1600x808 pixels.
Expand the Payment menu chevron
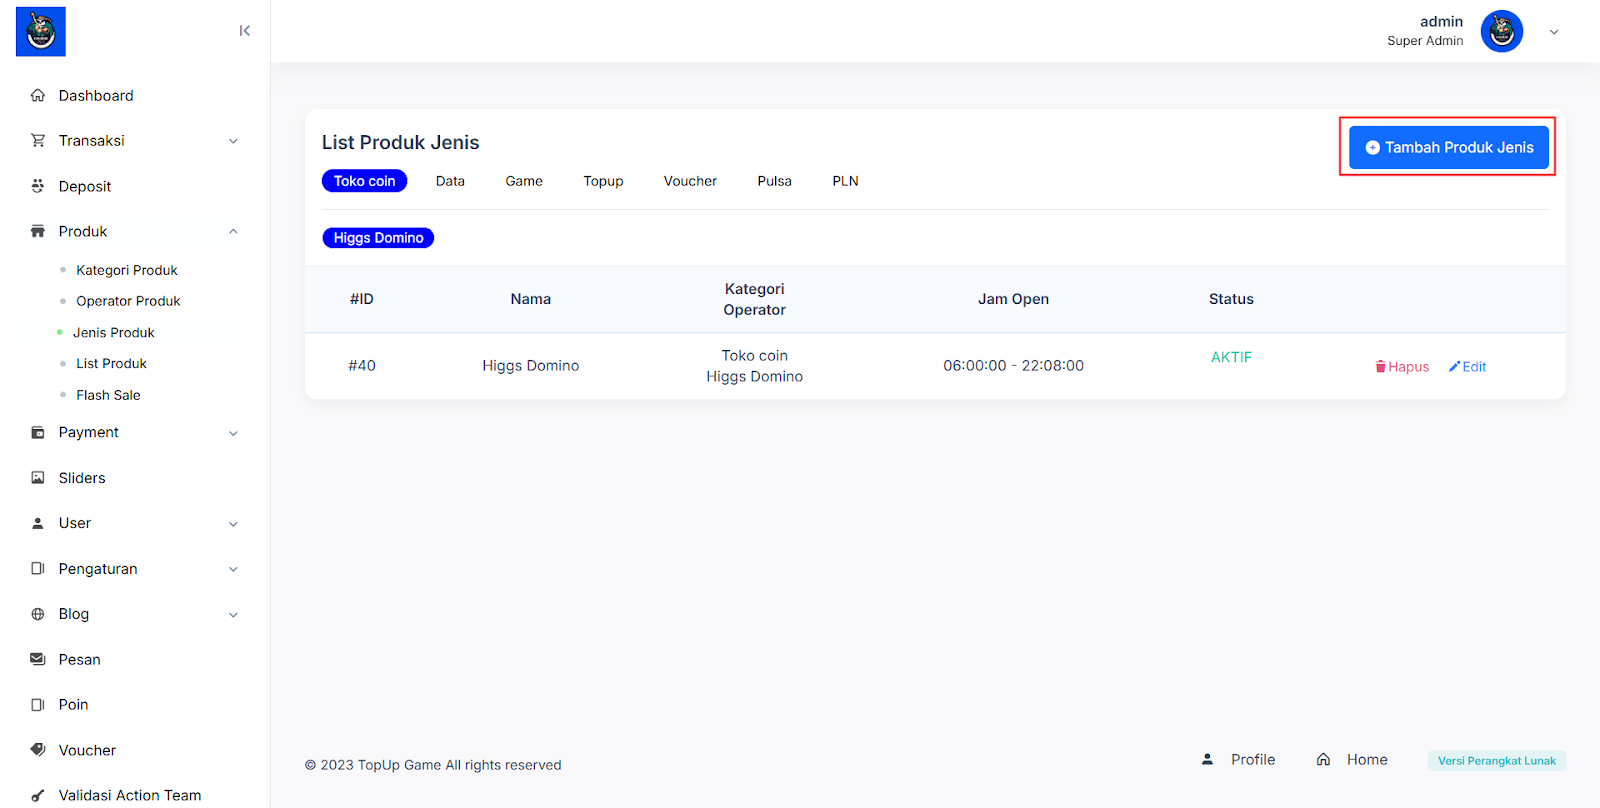233,433
